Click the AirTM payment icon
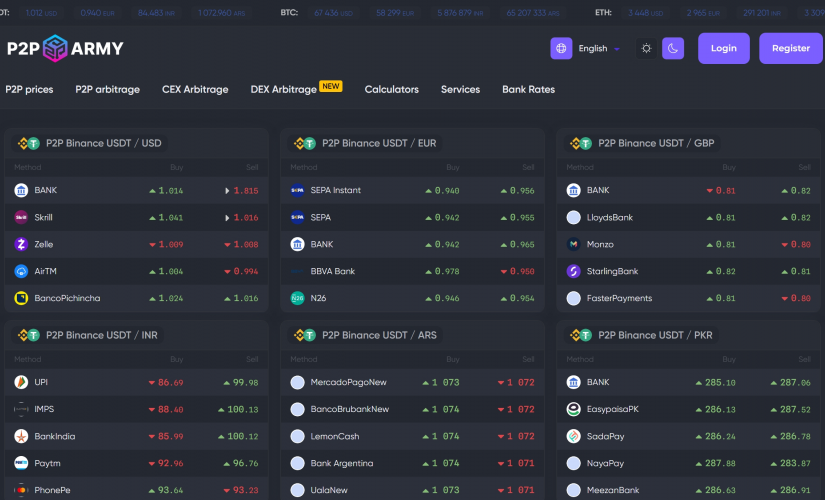The height and width of the screenshot is (500, 825). point(21,271)
